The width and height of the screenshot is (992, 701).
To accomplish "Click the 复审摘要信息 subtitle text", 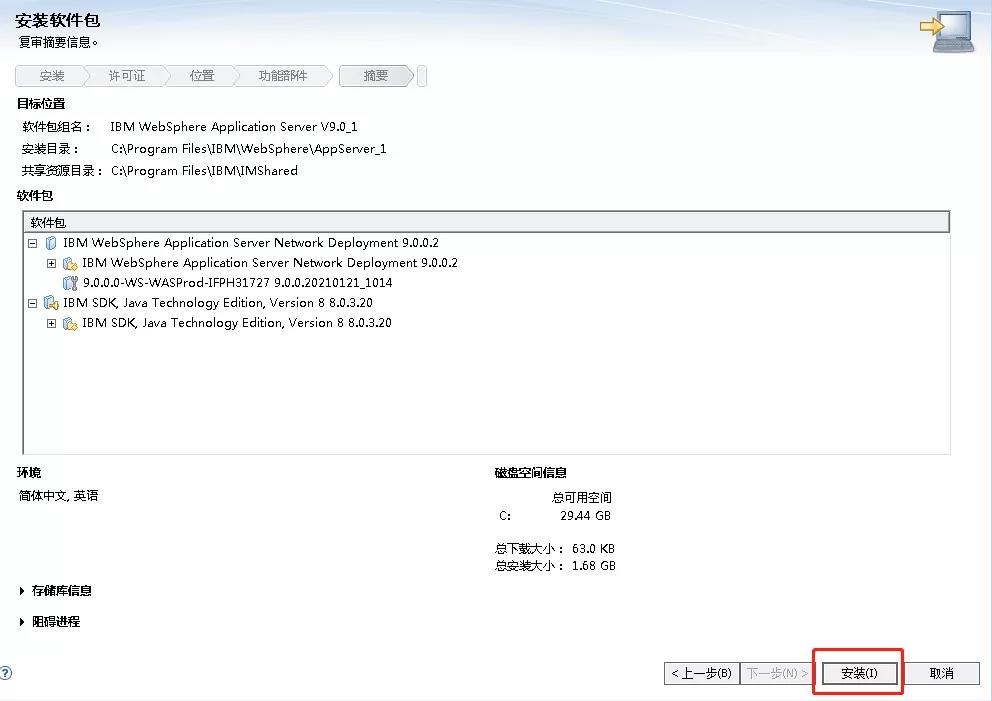I will pyautogui.click(x=58, y=42).
